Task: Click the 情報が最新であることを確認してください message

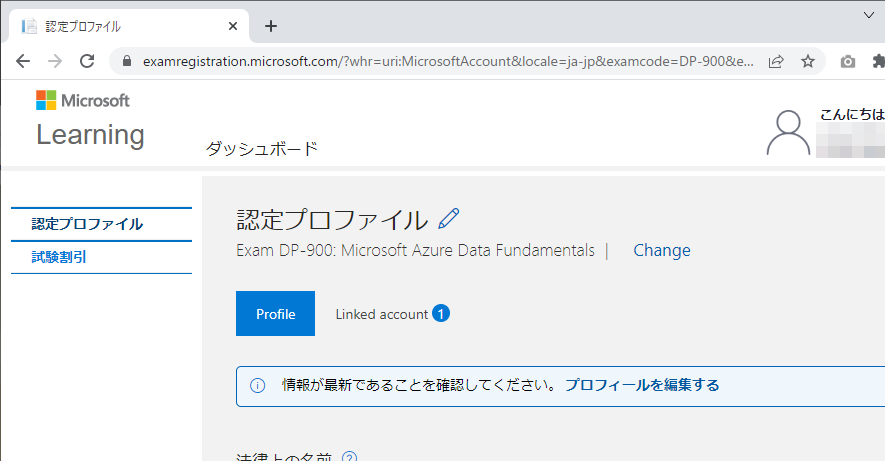Action: (x=418, y=385)
